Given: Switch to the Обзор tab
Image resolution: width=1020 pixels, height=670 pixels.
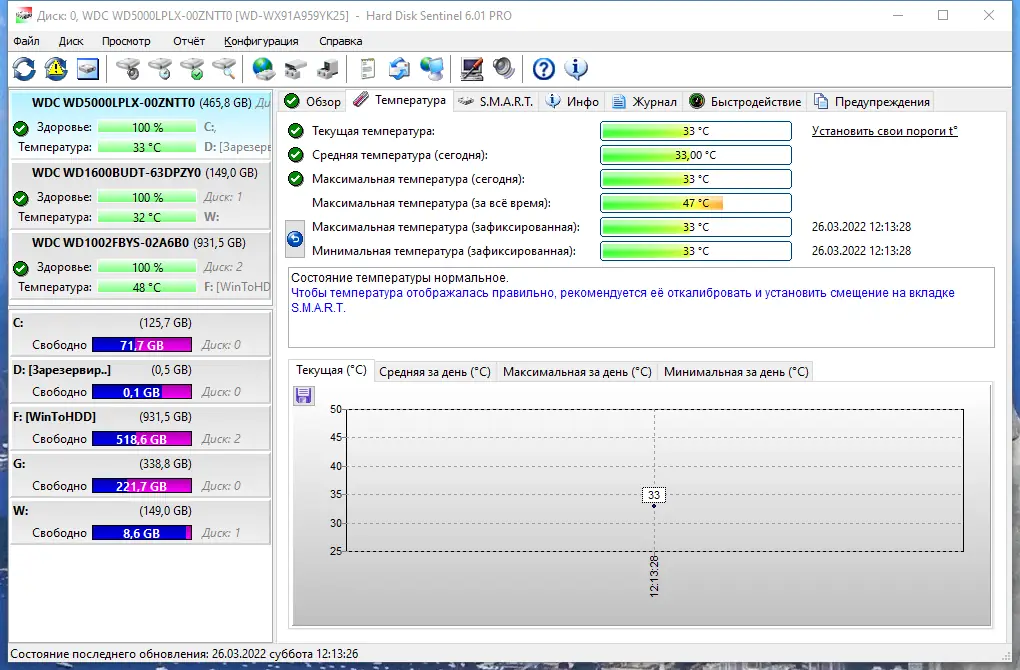Looking at the screenshot, I should 313,101.
